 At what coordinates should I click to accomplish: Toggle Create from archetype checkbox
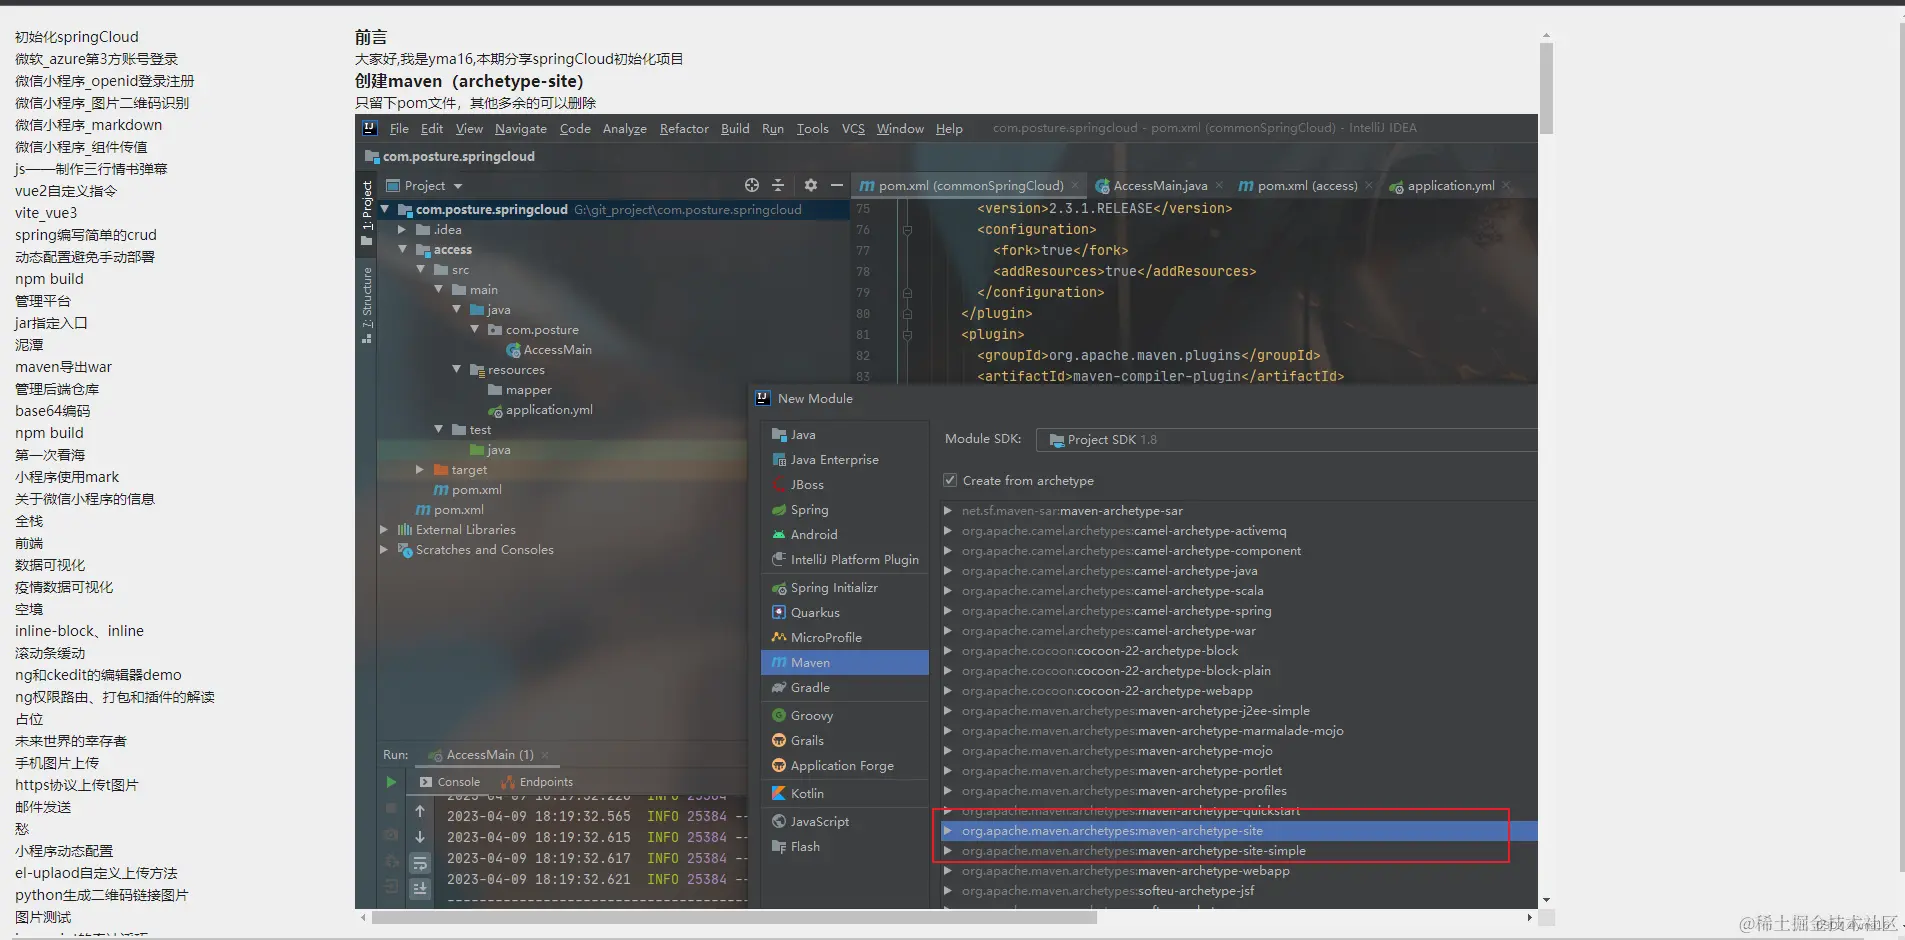click(x=950, y=481)
